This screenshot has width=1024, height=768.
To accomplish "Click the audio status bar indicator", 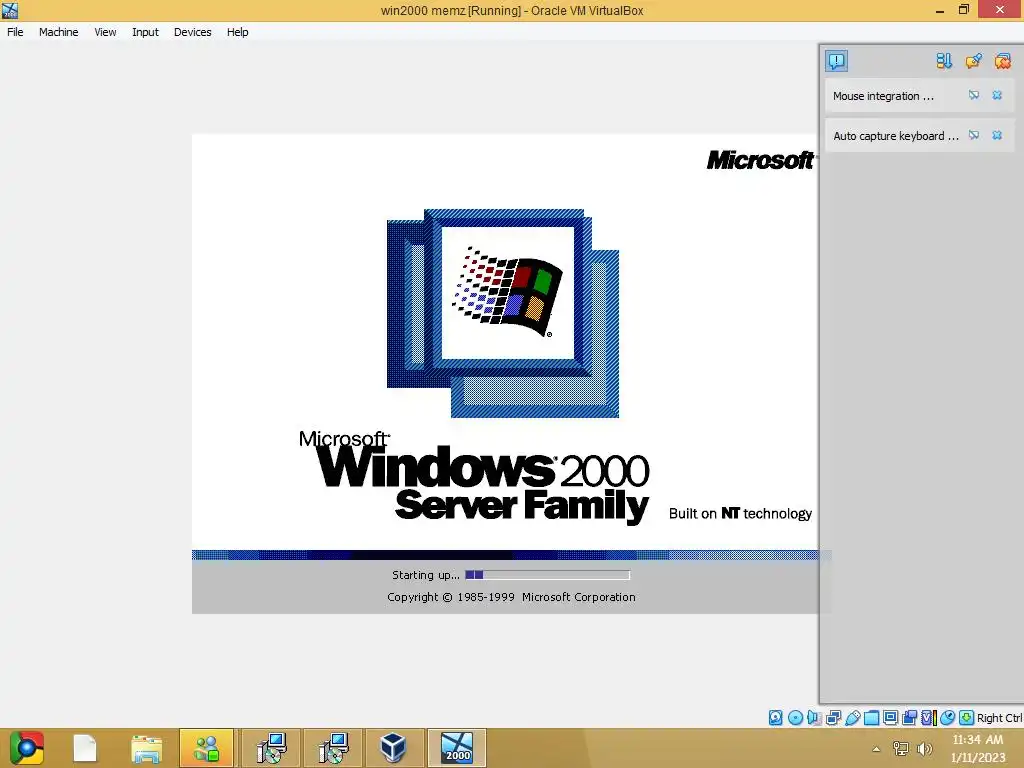I will pos(814,718).
